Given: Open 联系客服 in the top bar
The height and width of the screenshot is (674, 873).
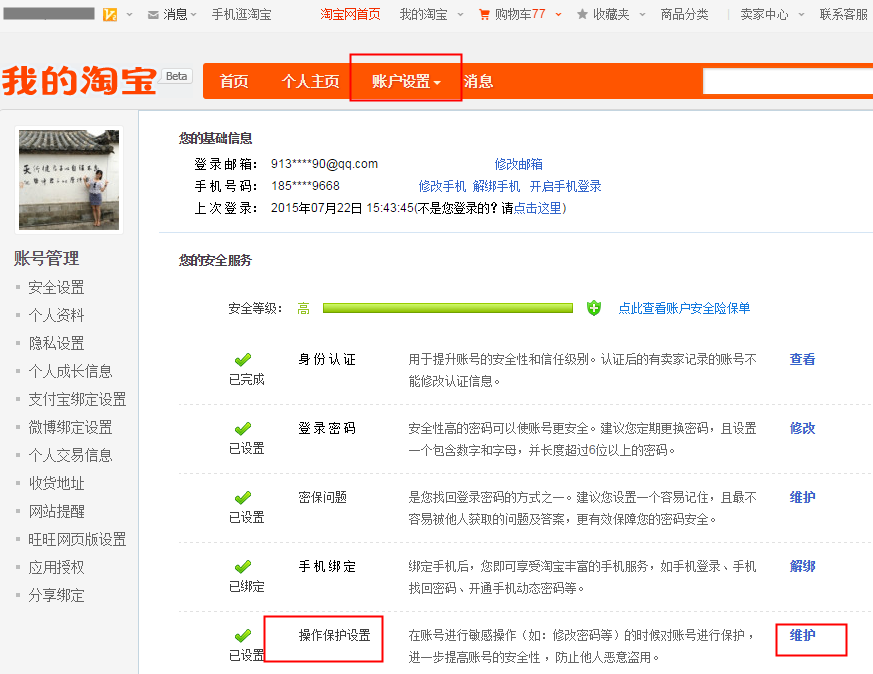Looking at the screenshot, I should [843, 14].
